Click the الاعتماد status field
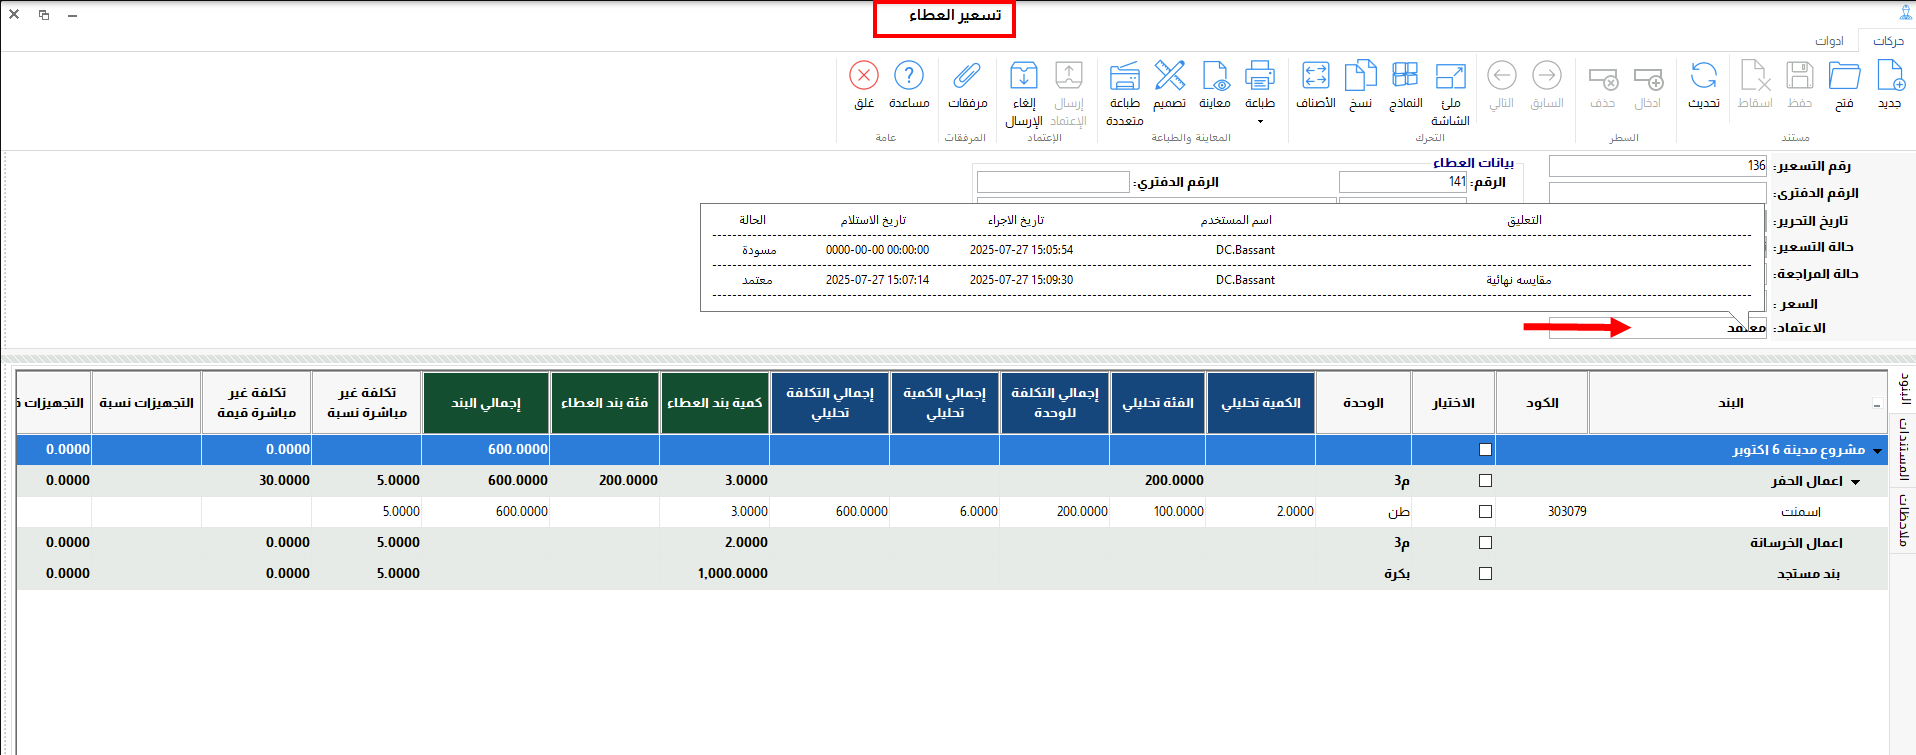This screenshot has height=755, width=1916. (1658, 328)
